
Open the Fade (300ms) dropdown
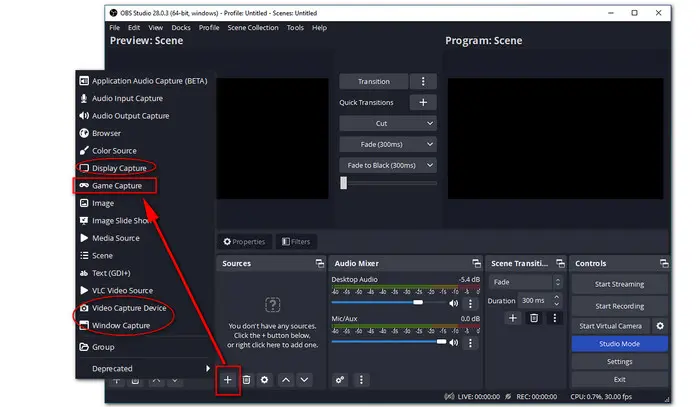tap(388, 144)
